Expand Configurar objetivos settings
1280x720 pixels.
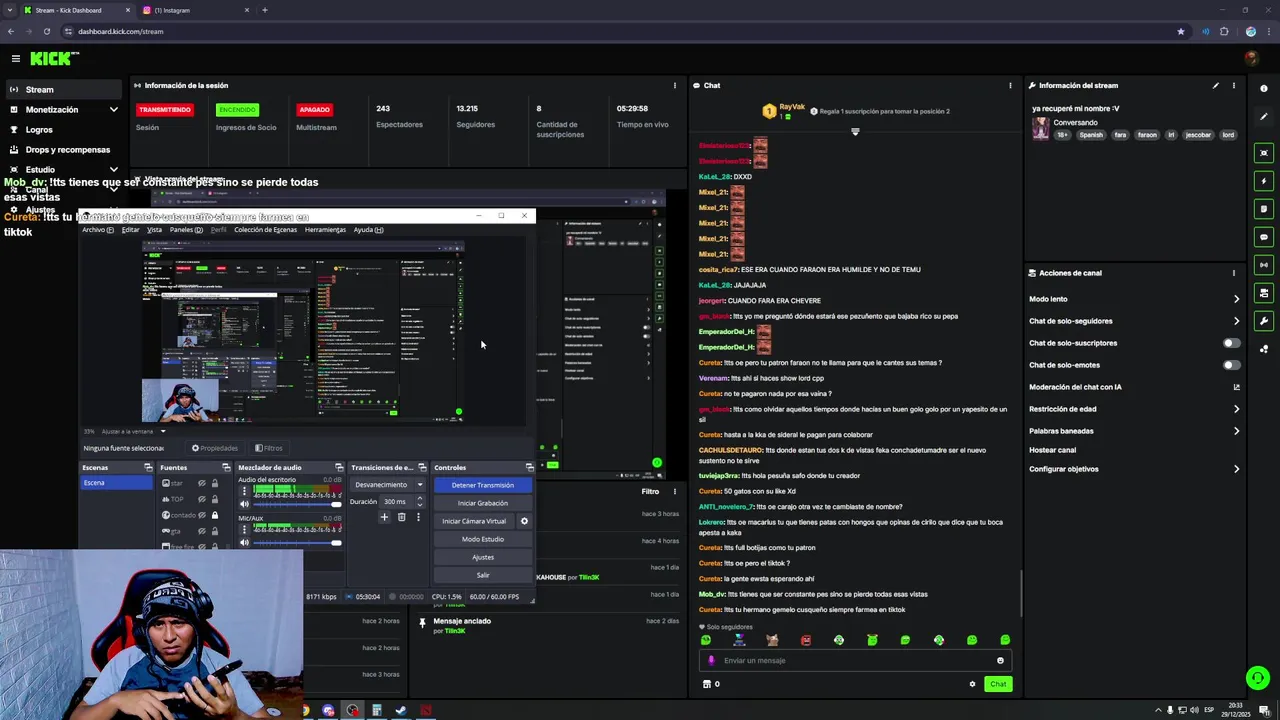pos(1236,469)
